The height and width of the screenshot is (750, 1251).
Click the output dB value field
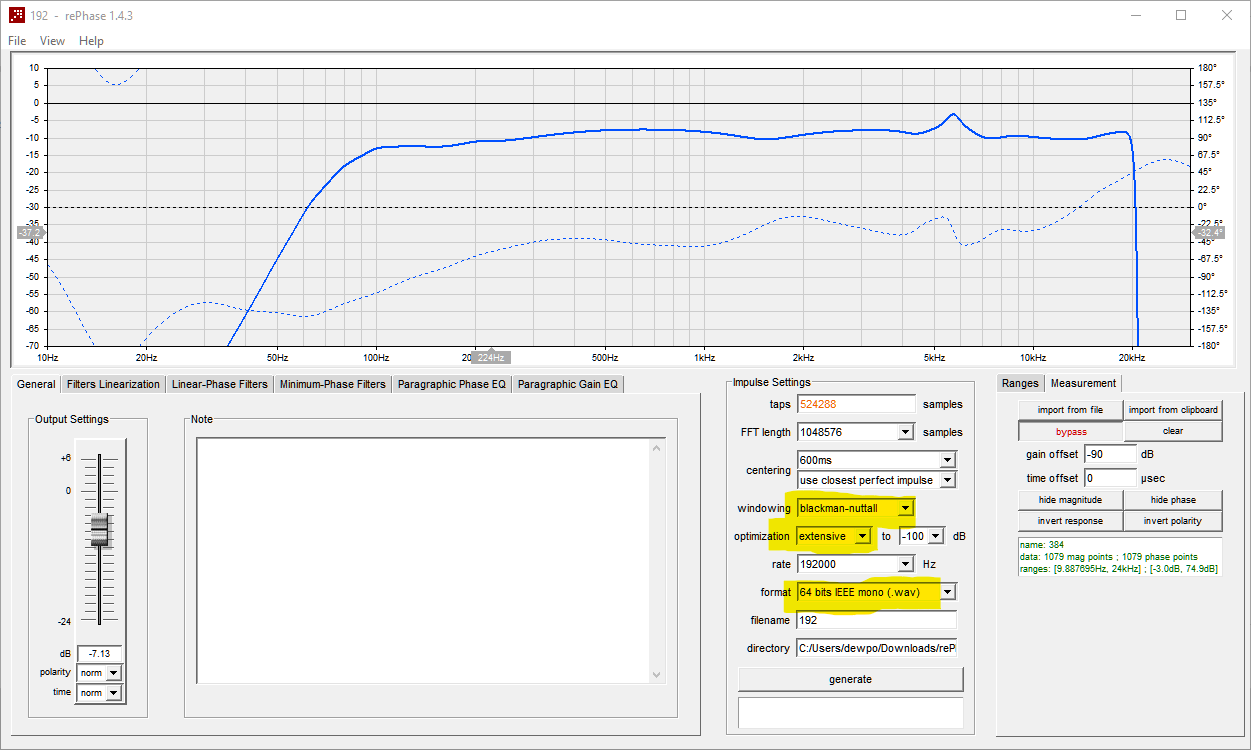(x=99, y=654)
